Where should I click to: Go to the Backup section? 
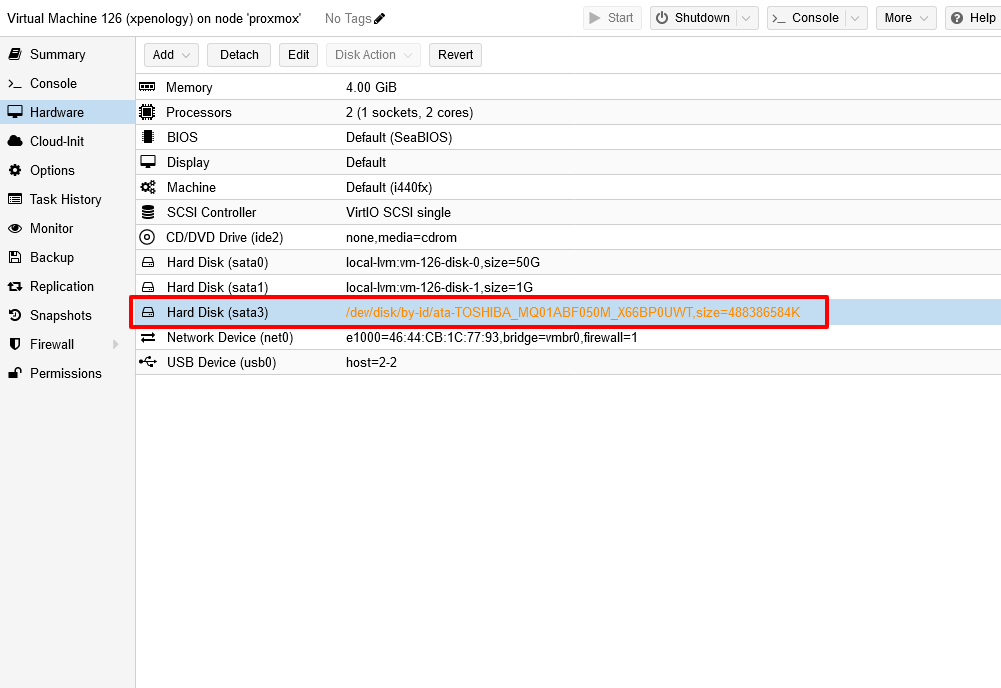point(52,257)
